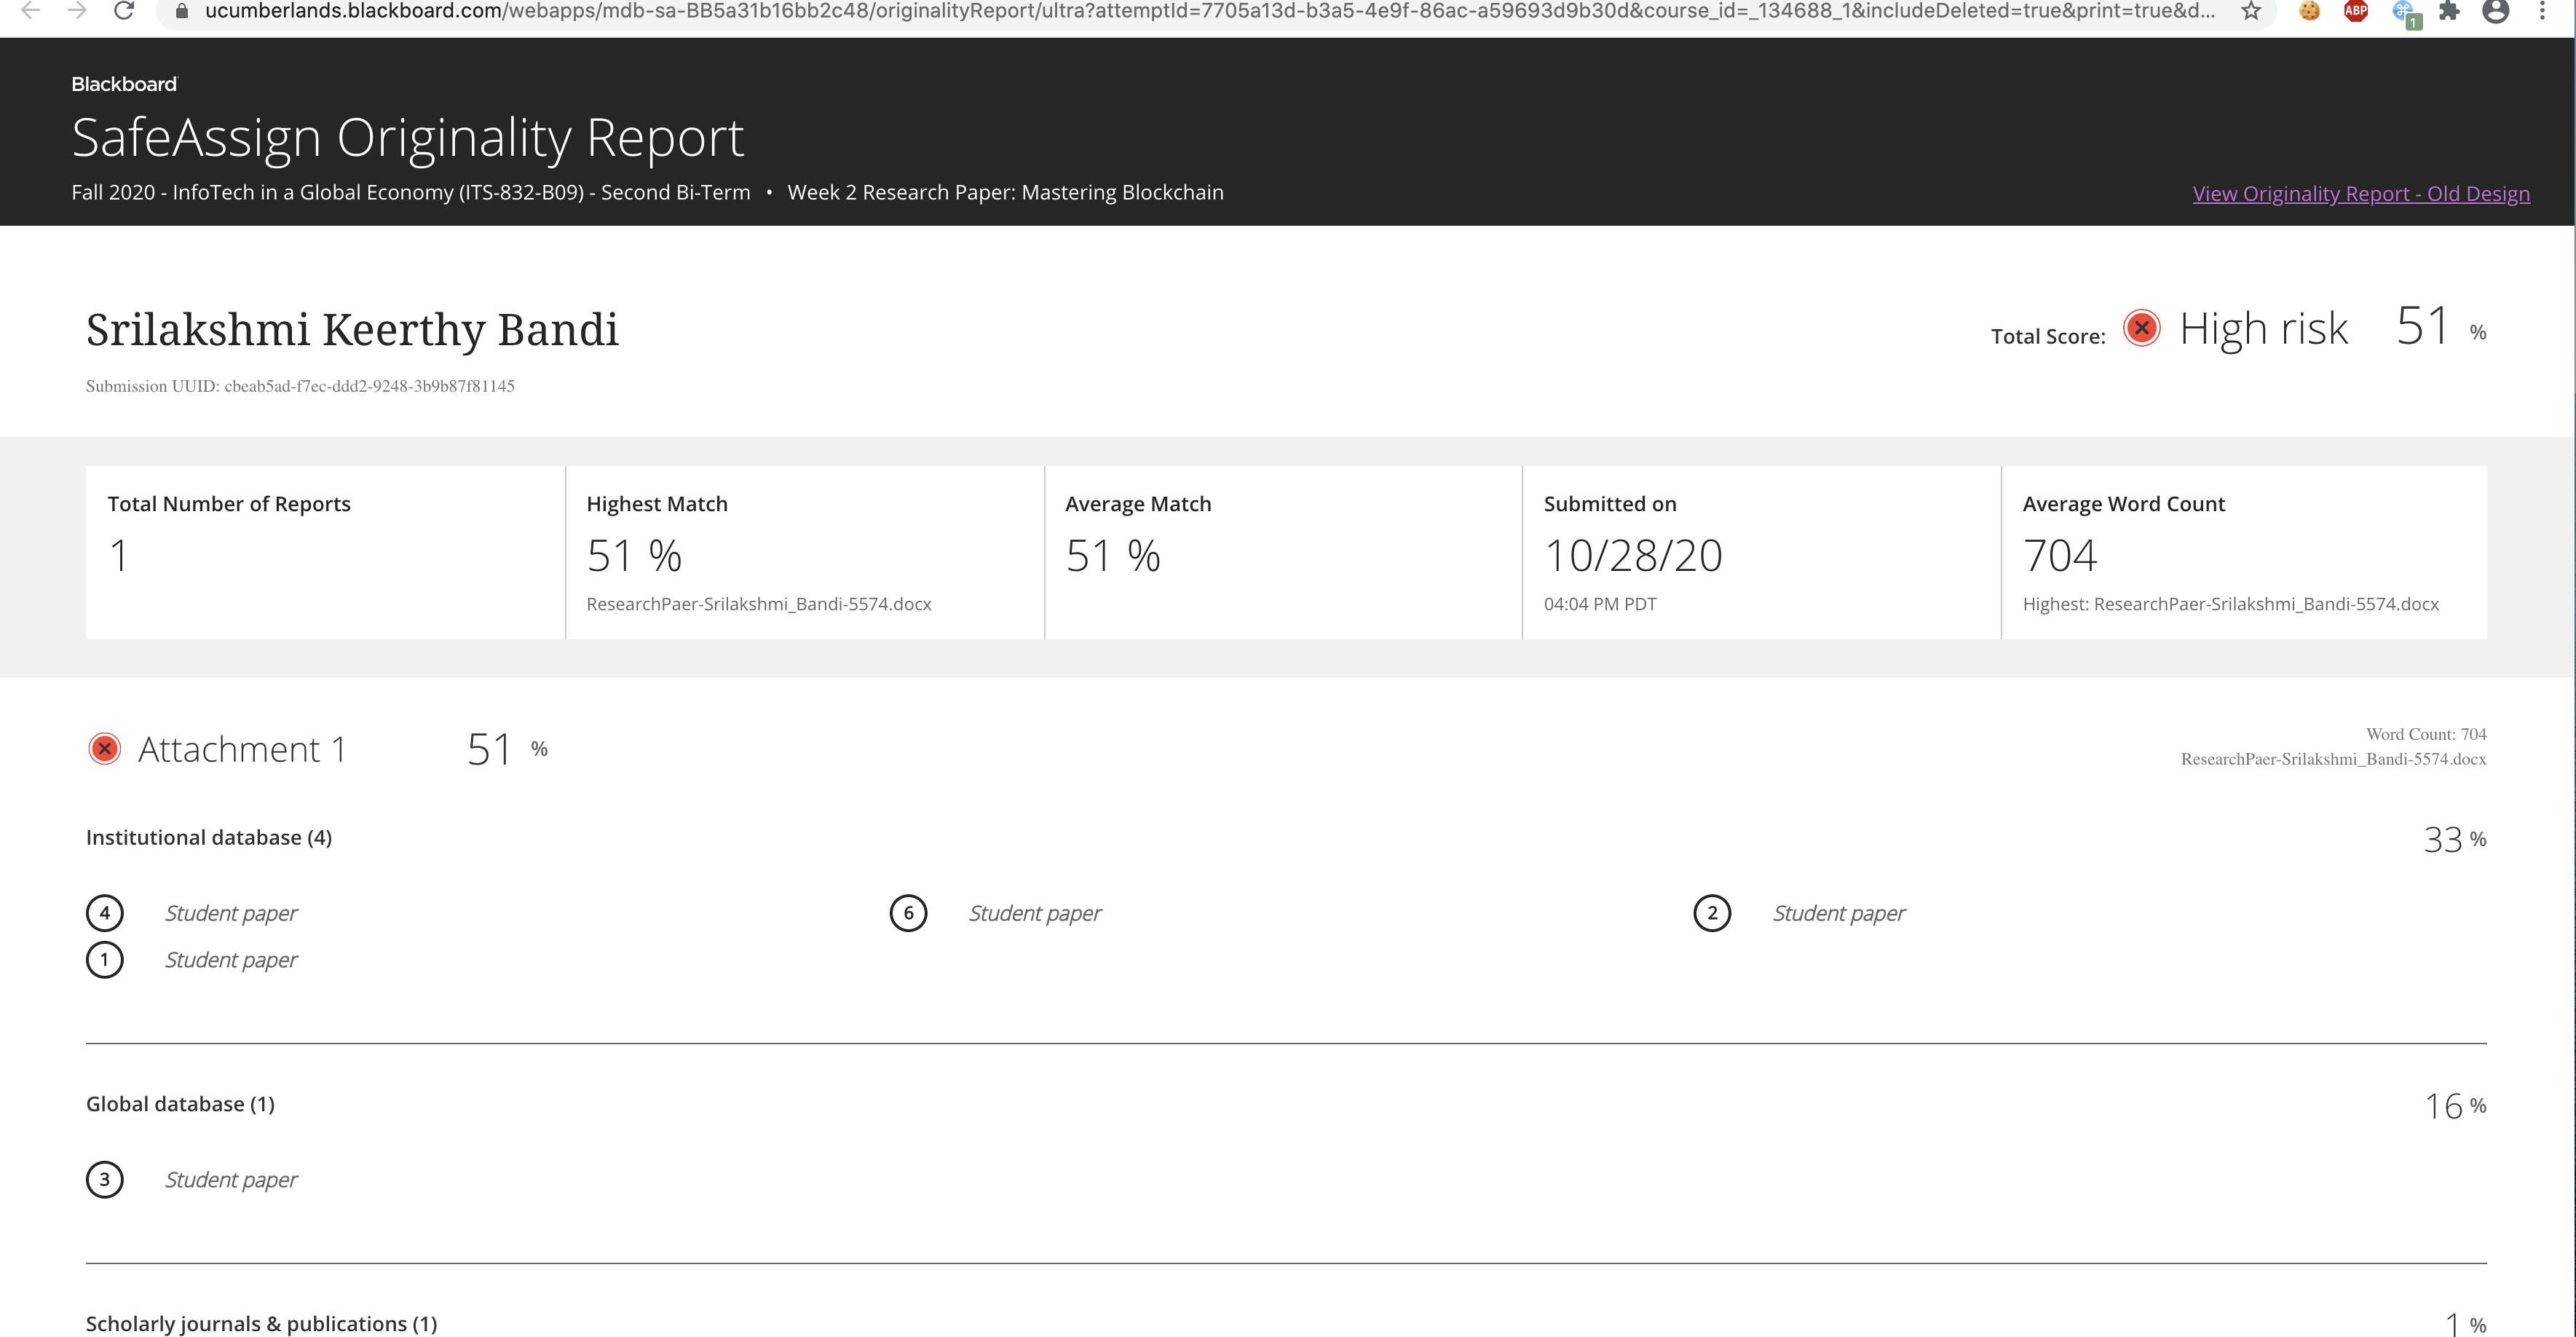The width and height of the screenshot is (2576, 1337).
Task: Click the 51 % beside Attachment 1
Action: click(x=508, y=749)
